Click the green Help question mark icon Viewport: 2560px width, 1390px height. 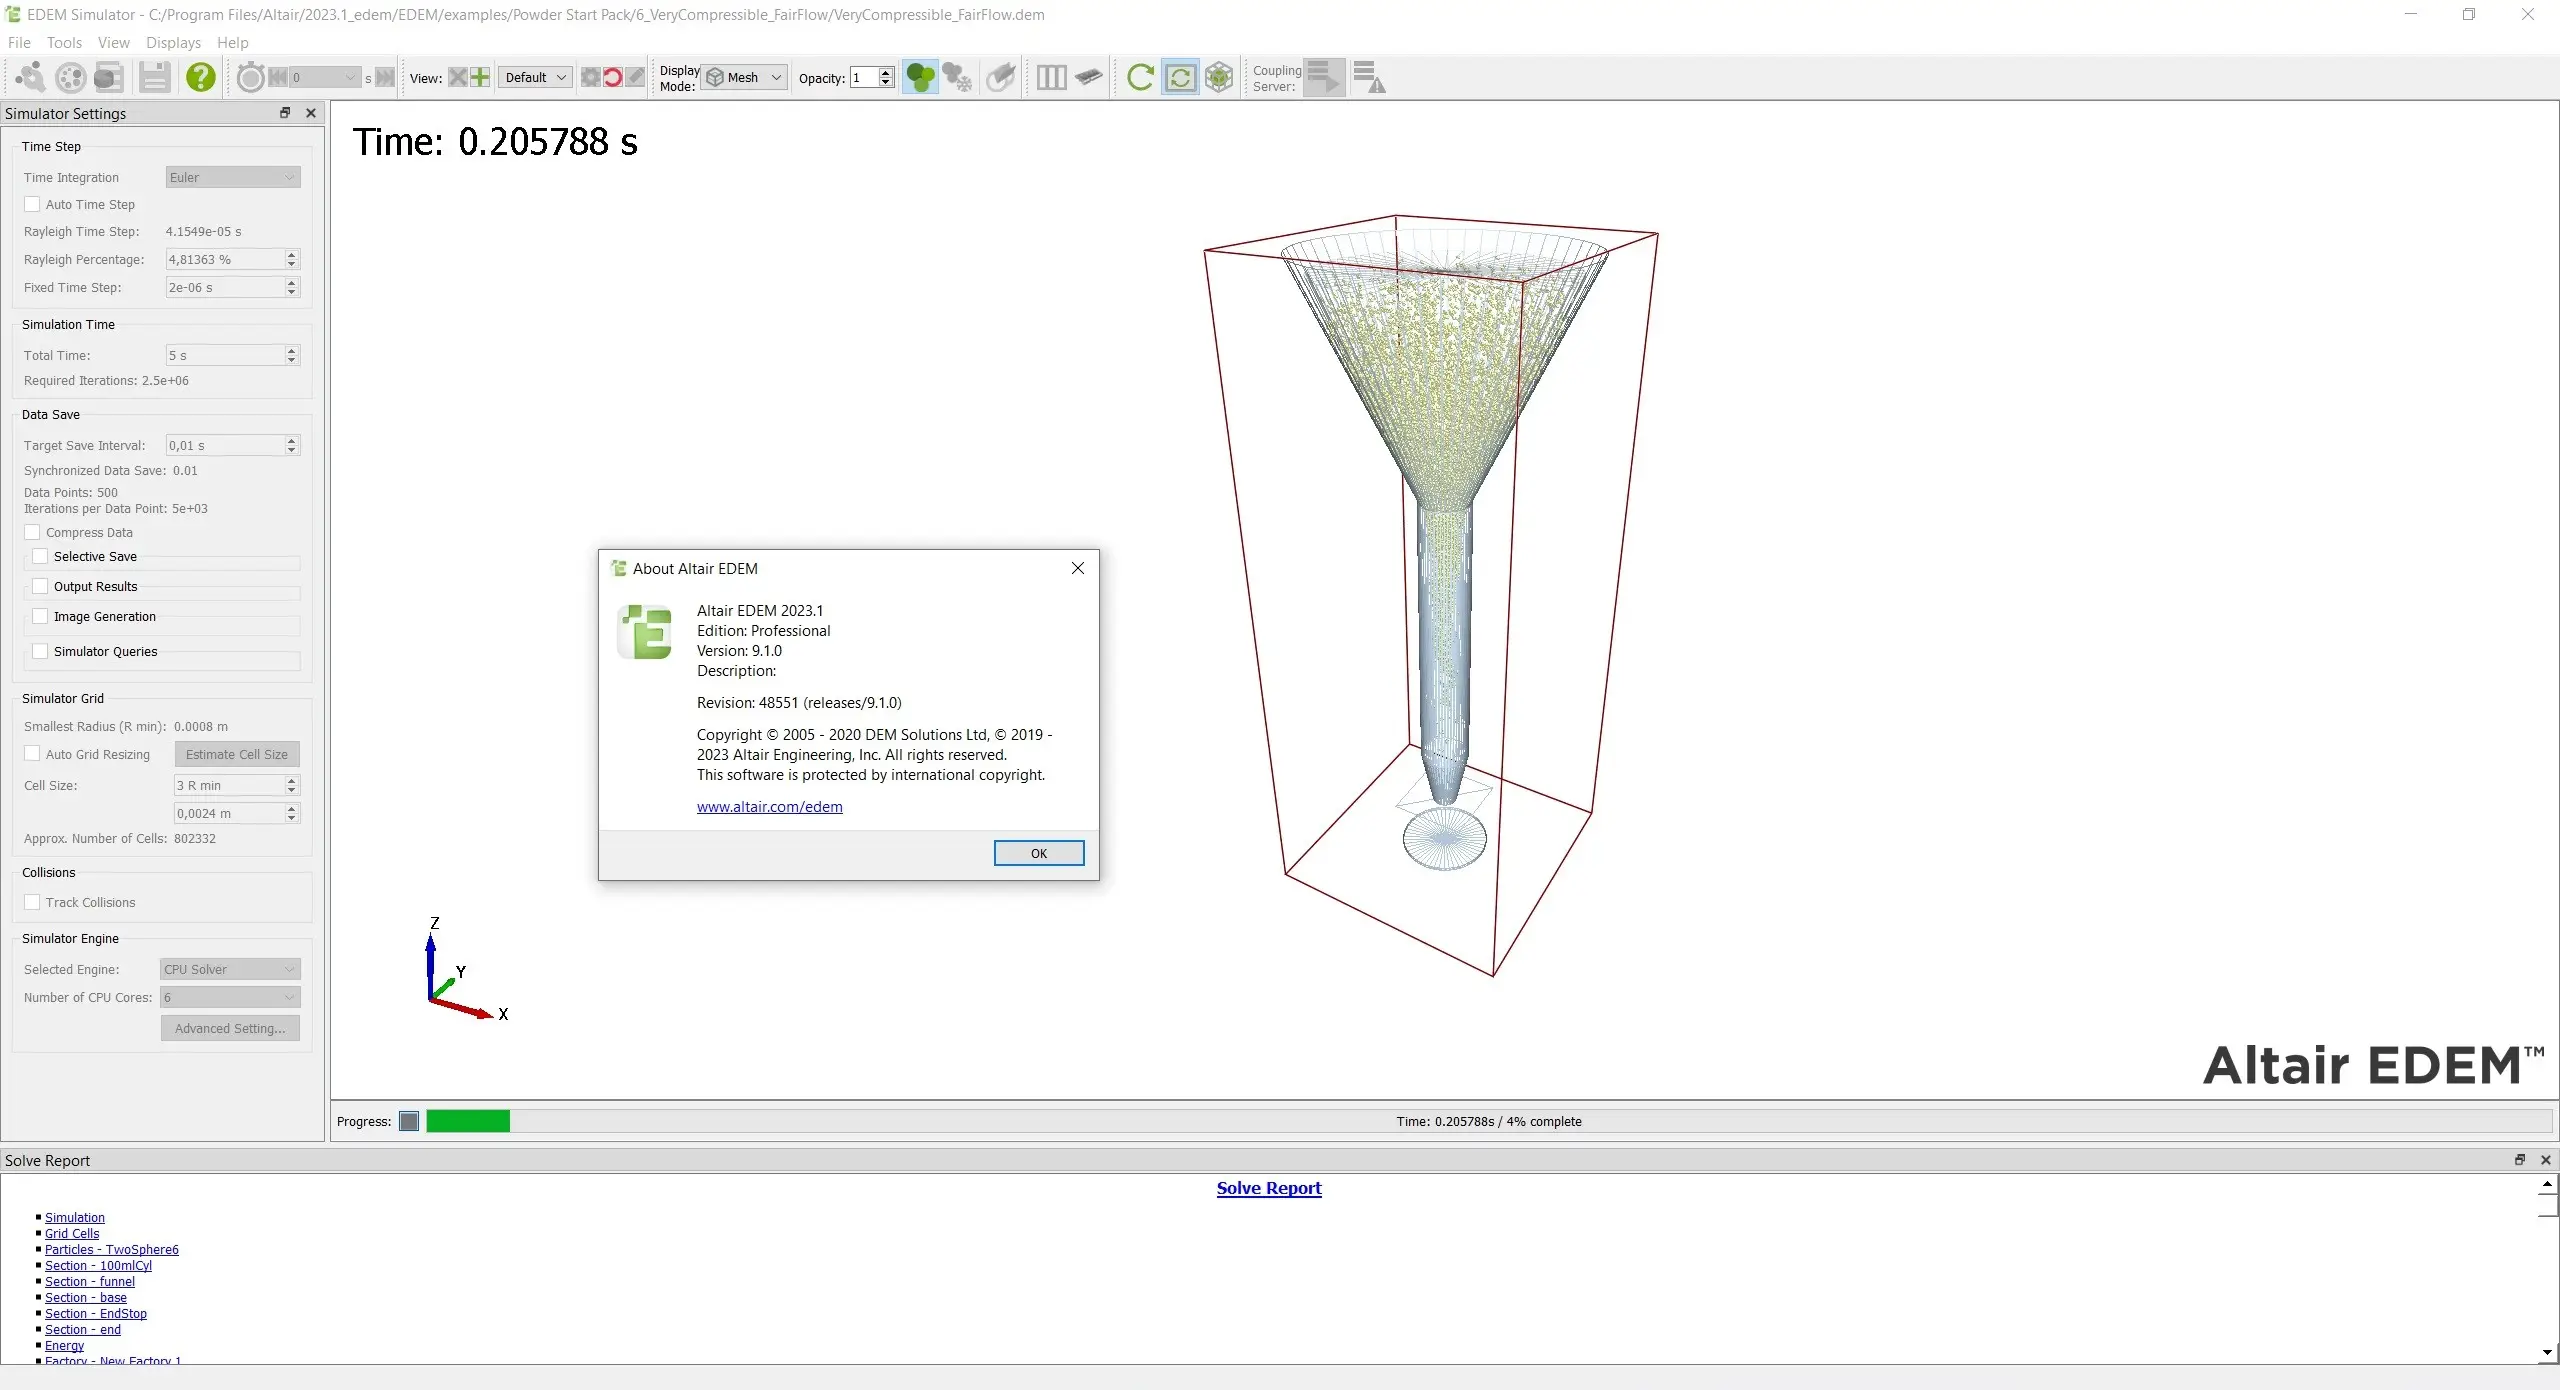(x=200, y=77)
